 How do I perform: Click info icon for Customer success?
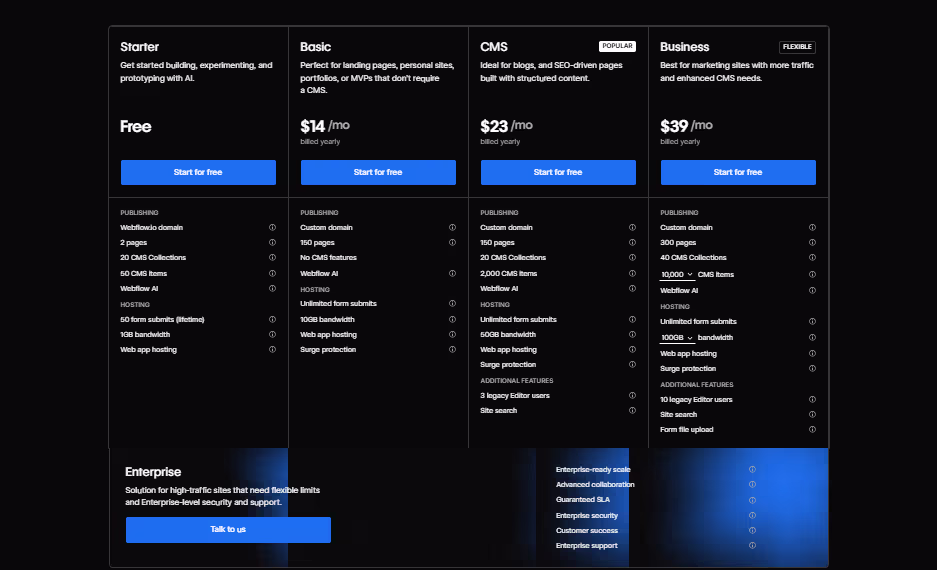click(x=752, y=531)
